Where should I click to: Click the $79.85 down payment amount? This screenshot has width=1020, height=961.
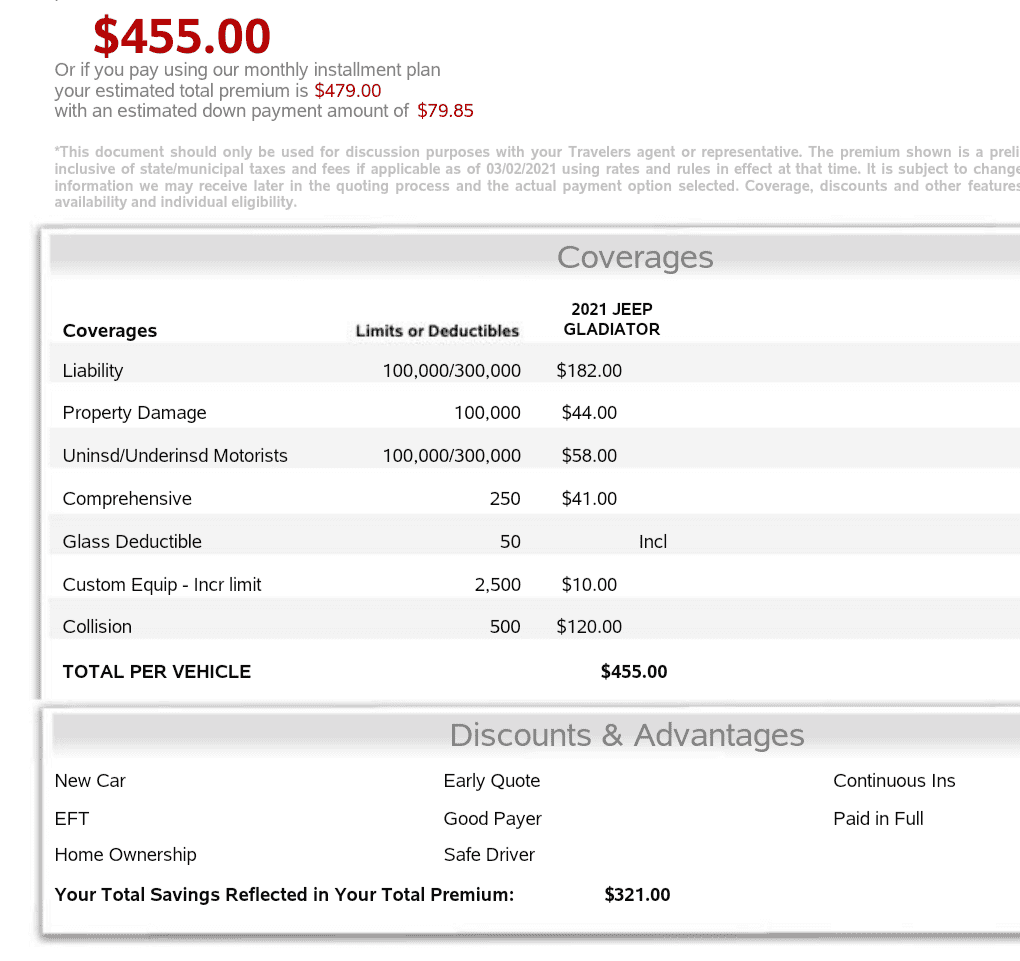(445, 111)
